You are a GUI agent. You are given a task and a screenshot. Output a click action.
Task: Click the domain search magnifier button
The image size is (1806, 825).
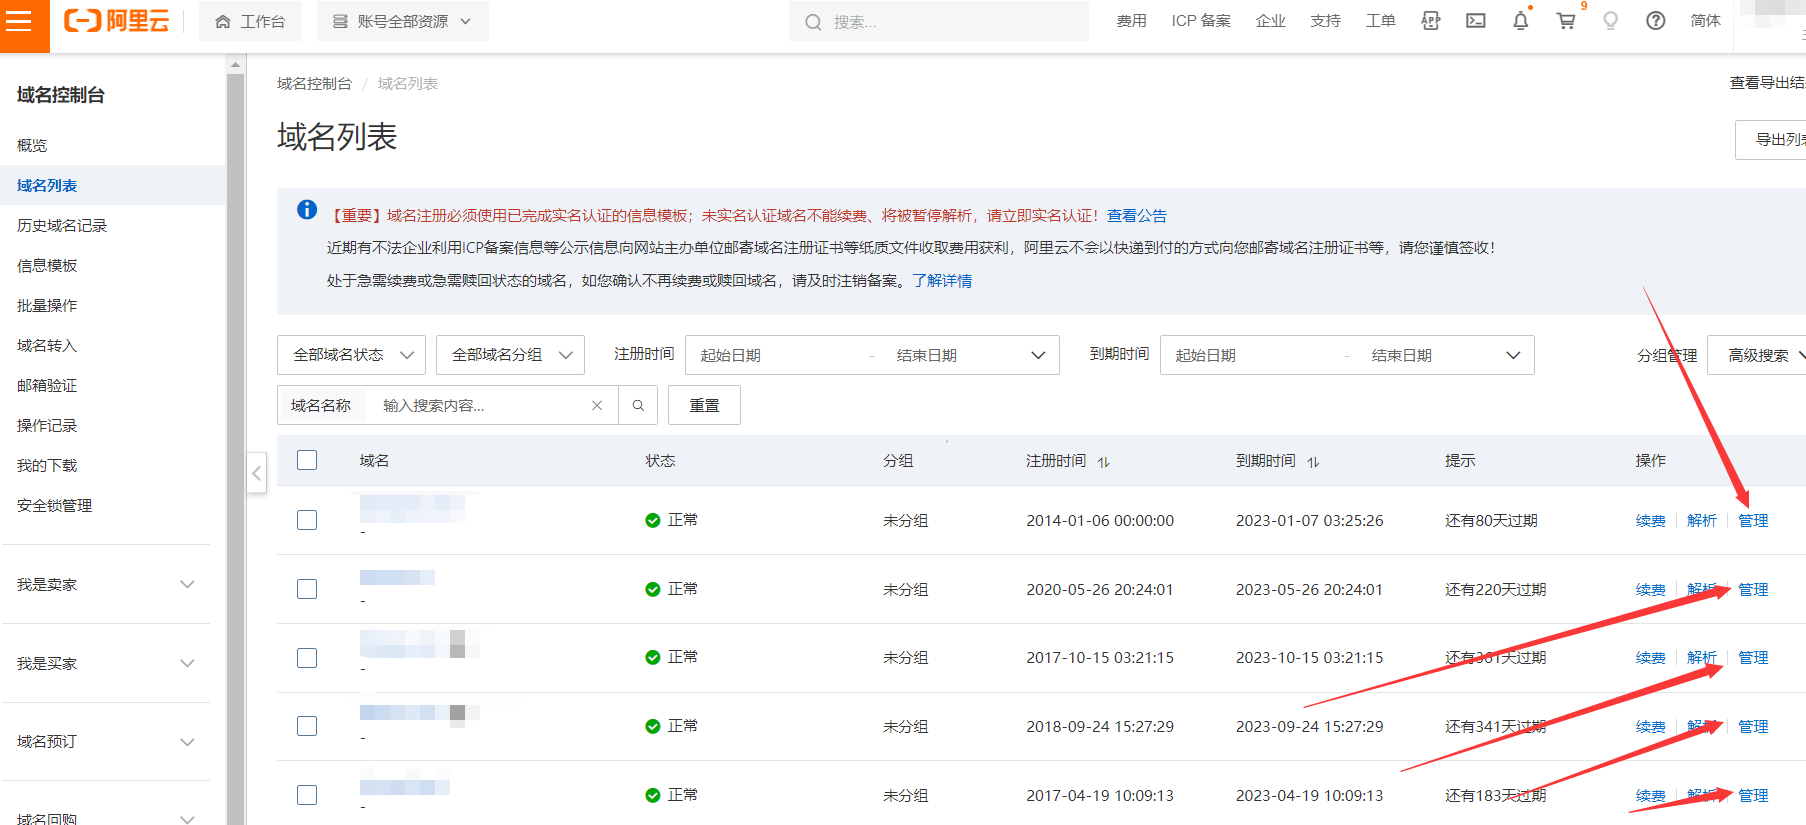tap(638, 405)
